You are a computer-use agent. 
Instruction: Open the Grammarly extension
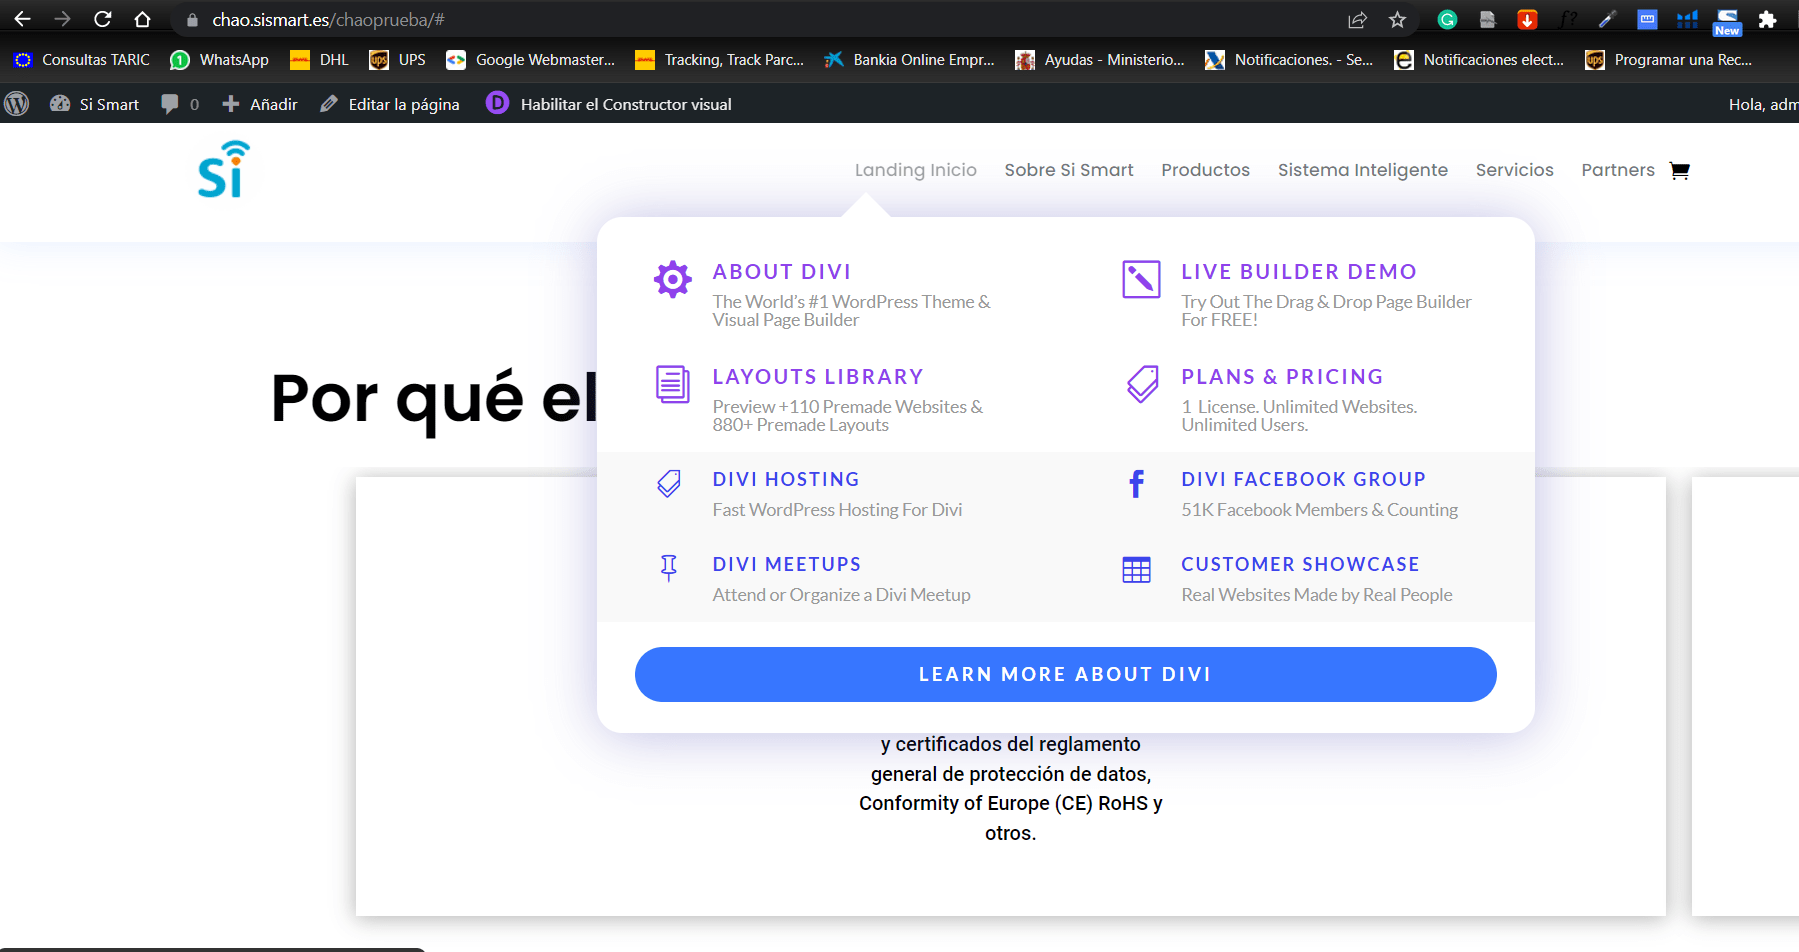coord(1447,19)
